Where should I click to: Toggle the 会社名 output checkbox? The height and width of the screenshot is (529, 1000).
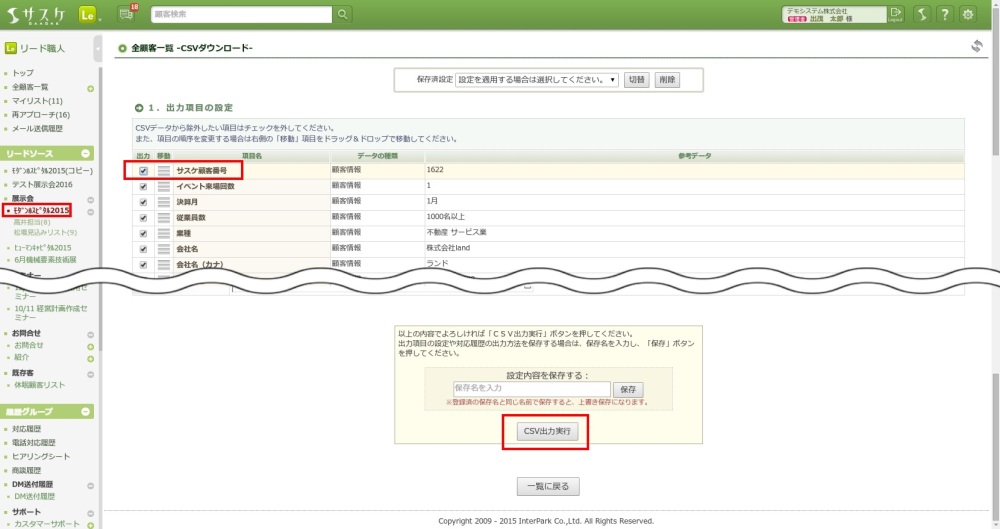[x=143, y=249]
